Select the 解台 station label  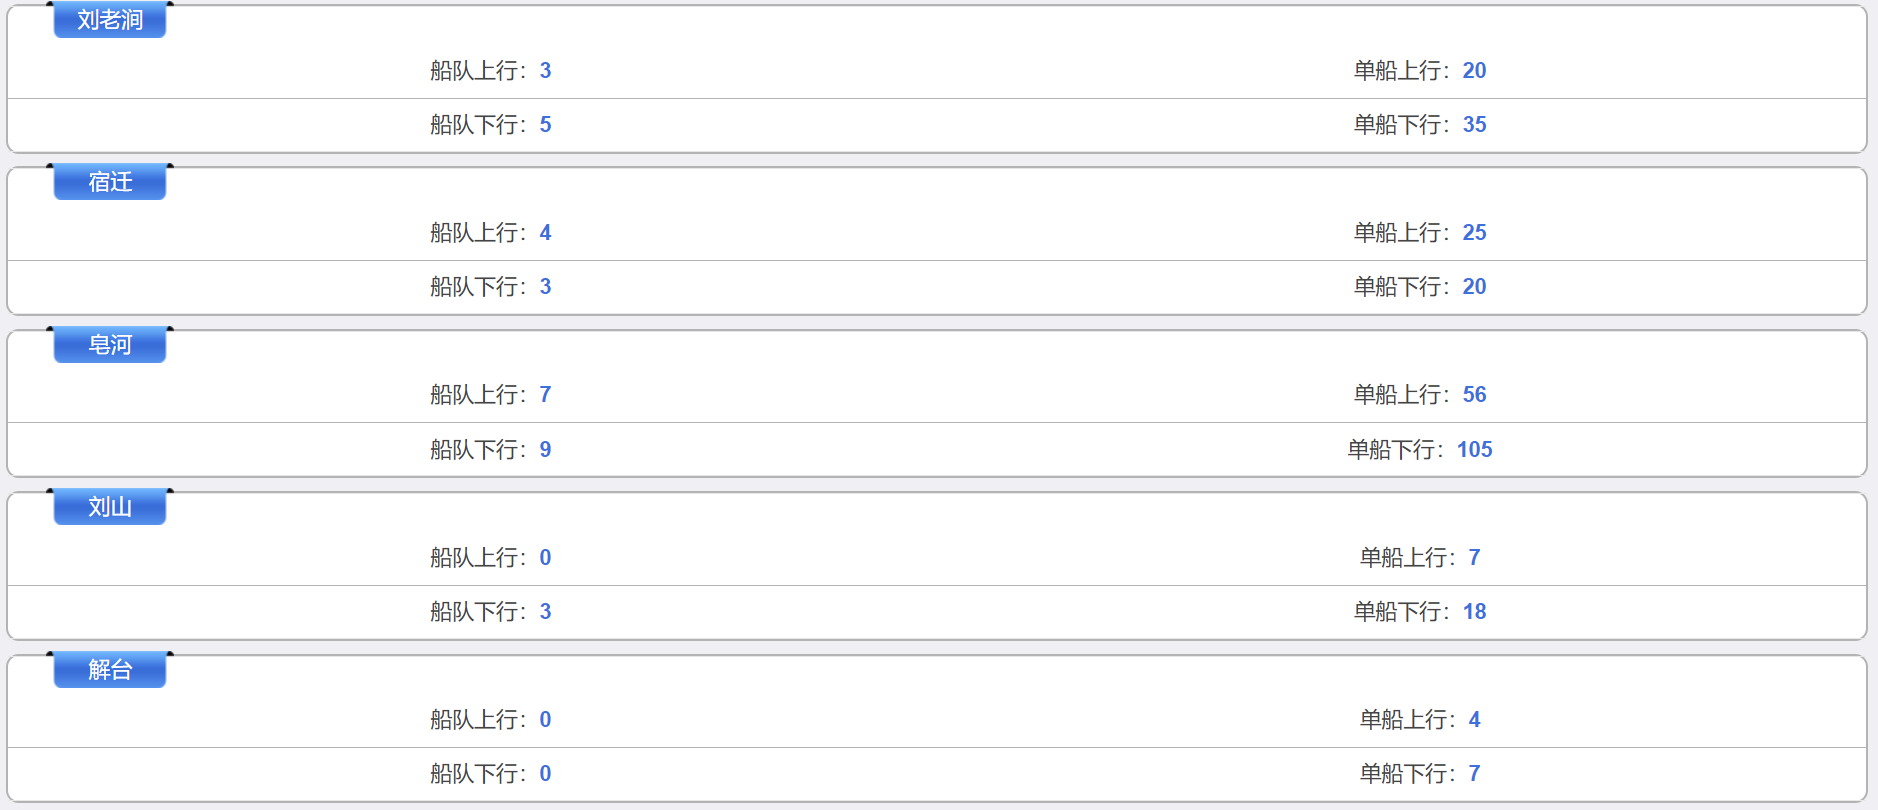[x=110, y=670]
